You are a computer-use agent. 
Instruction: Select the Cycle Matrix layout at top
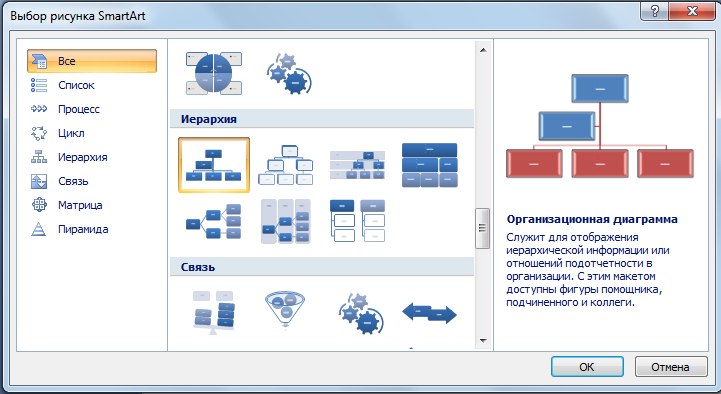214,73
